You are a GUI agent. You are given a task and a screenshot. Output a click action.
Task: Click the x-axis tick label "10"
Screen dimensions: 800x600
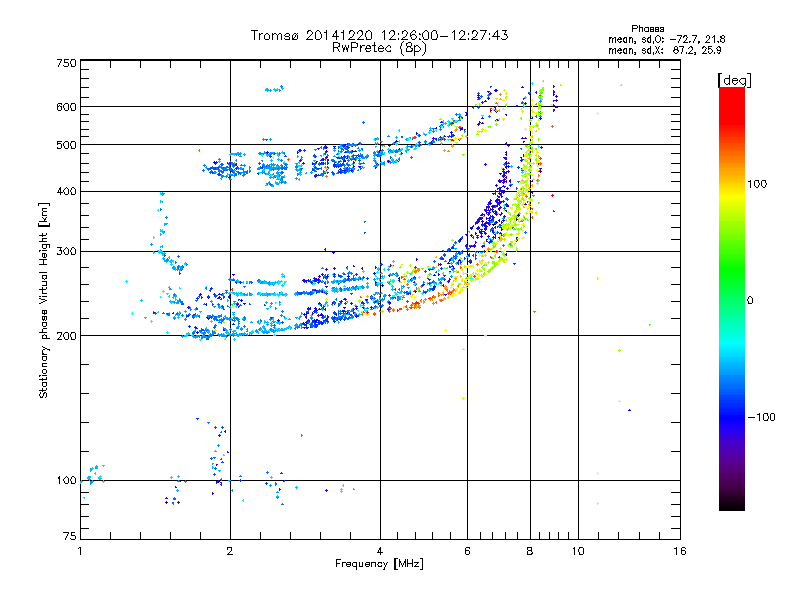[578, 551]
